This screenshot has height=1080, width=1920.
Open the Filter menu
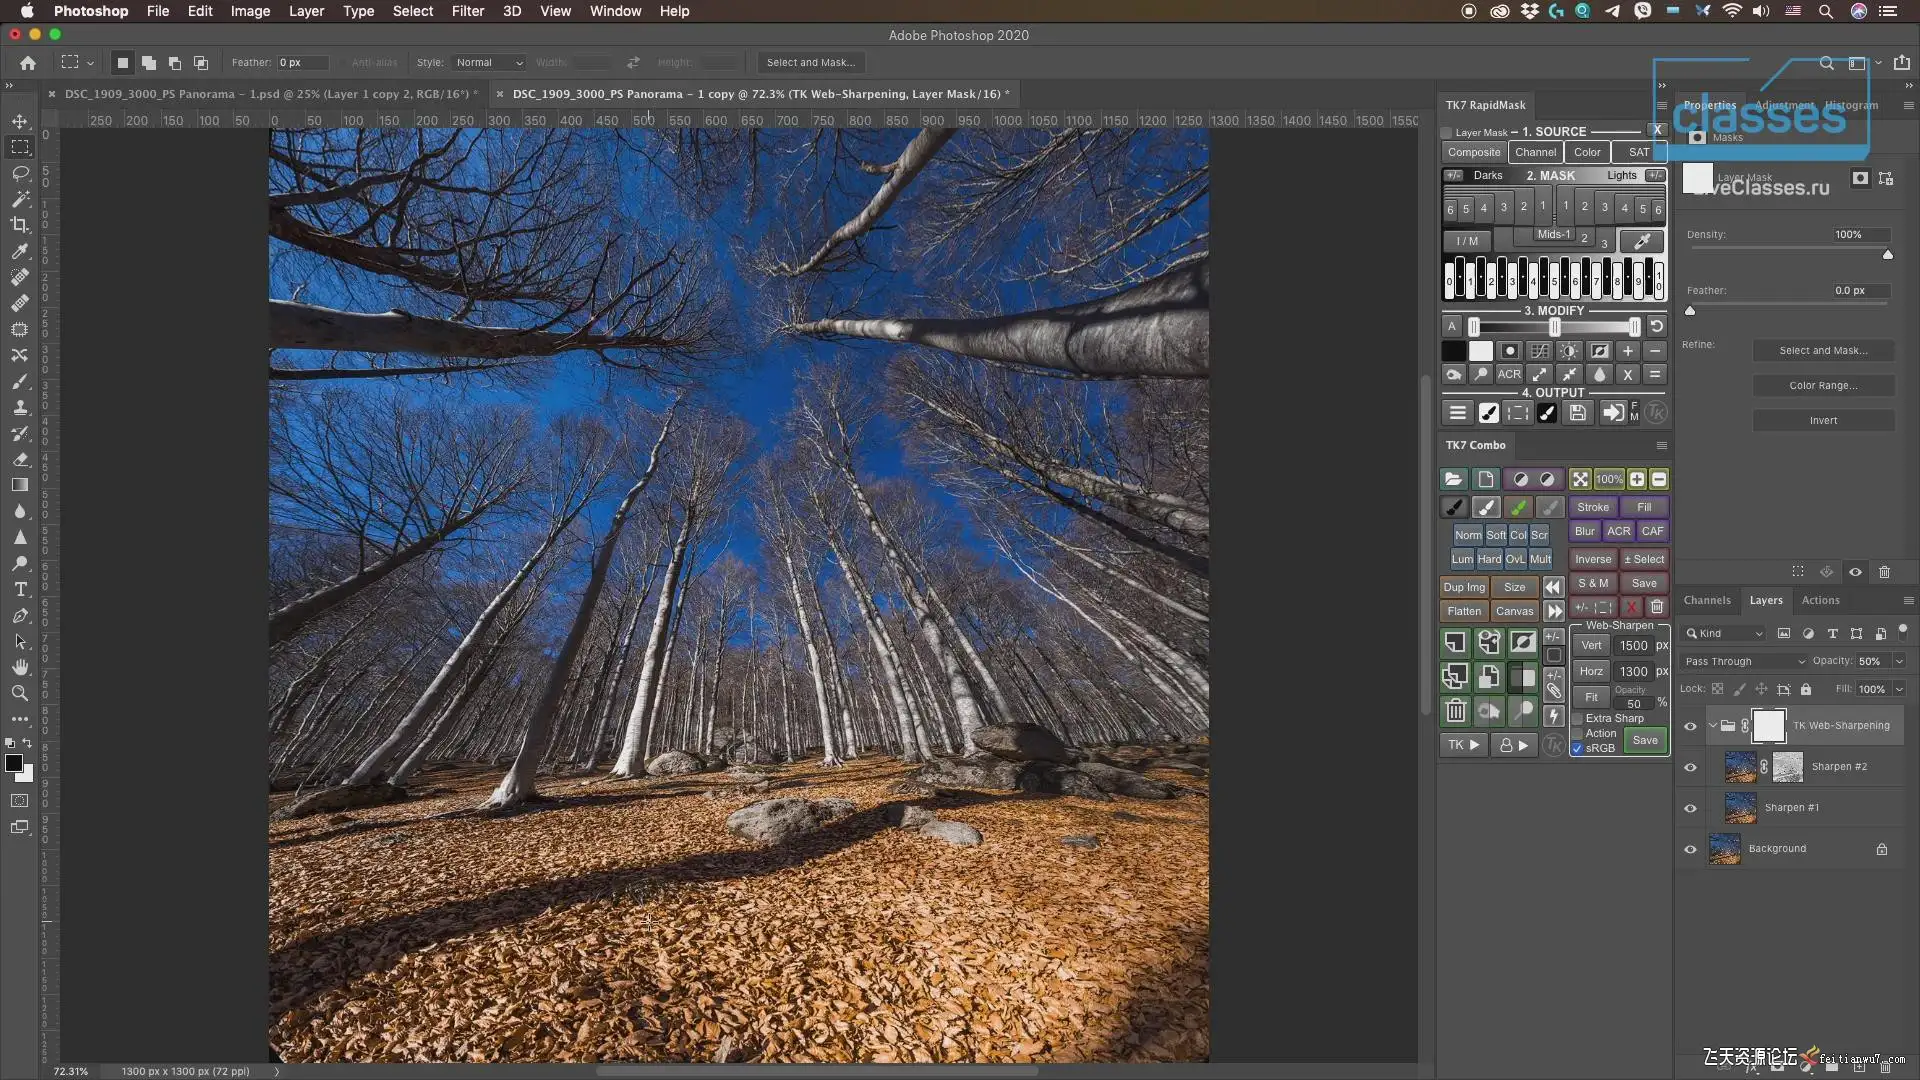[x=467, y=11]
